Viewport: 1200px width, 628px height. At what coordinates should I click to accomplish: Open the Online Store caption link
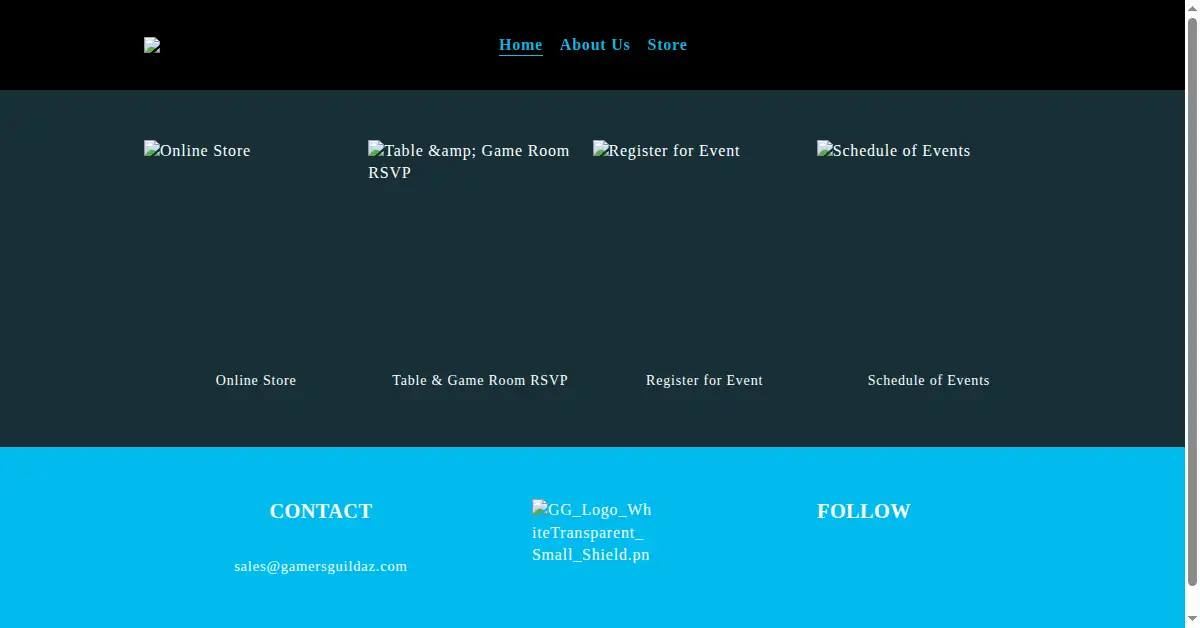[x=256, y=381]
